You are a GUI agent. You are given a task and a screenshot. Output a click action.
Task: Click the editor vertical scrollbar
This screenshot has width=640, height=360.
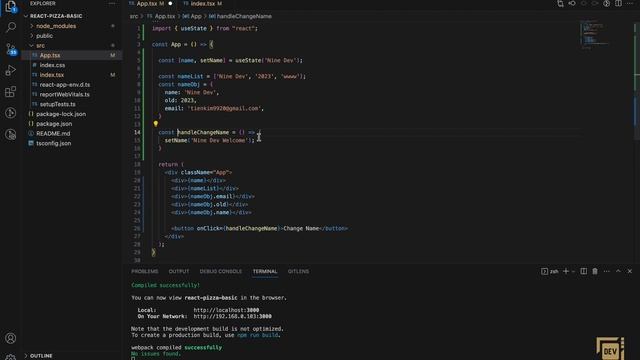coord(637,82)
